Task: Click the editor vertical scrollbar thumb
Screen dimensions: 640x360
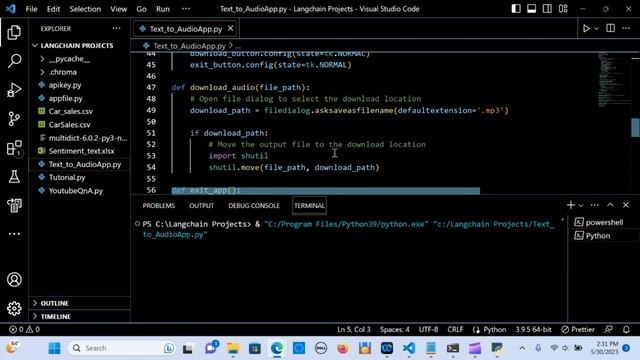Action: [x=635, y=127]
